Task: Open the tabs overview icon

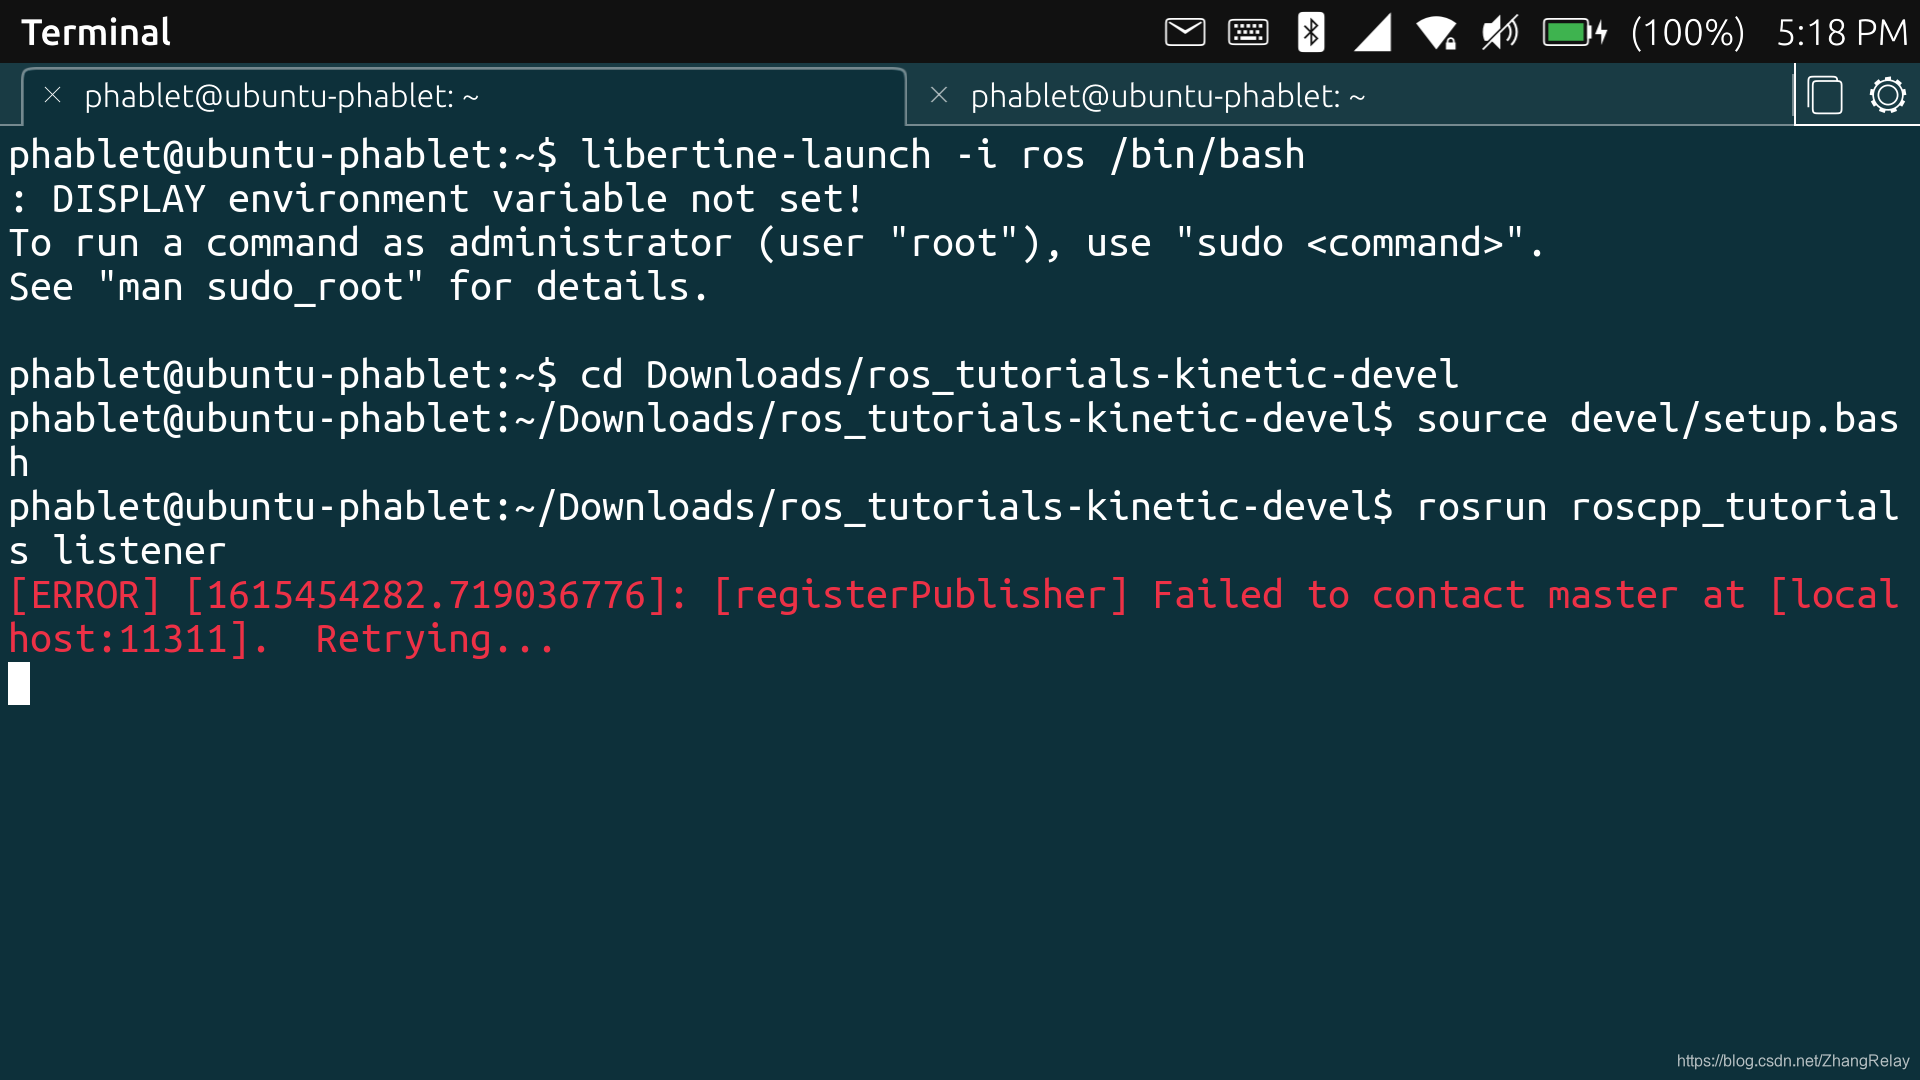Action: point(1825,96)
